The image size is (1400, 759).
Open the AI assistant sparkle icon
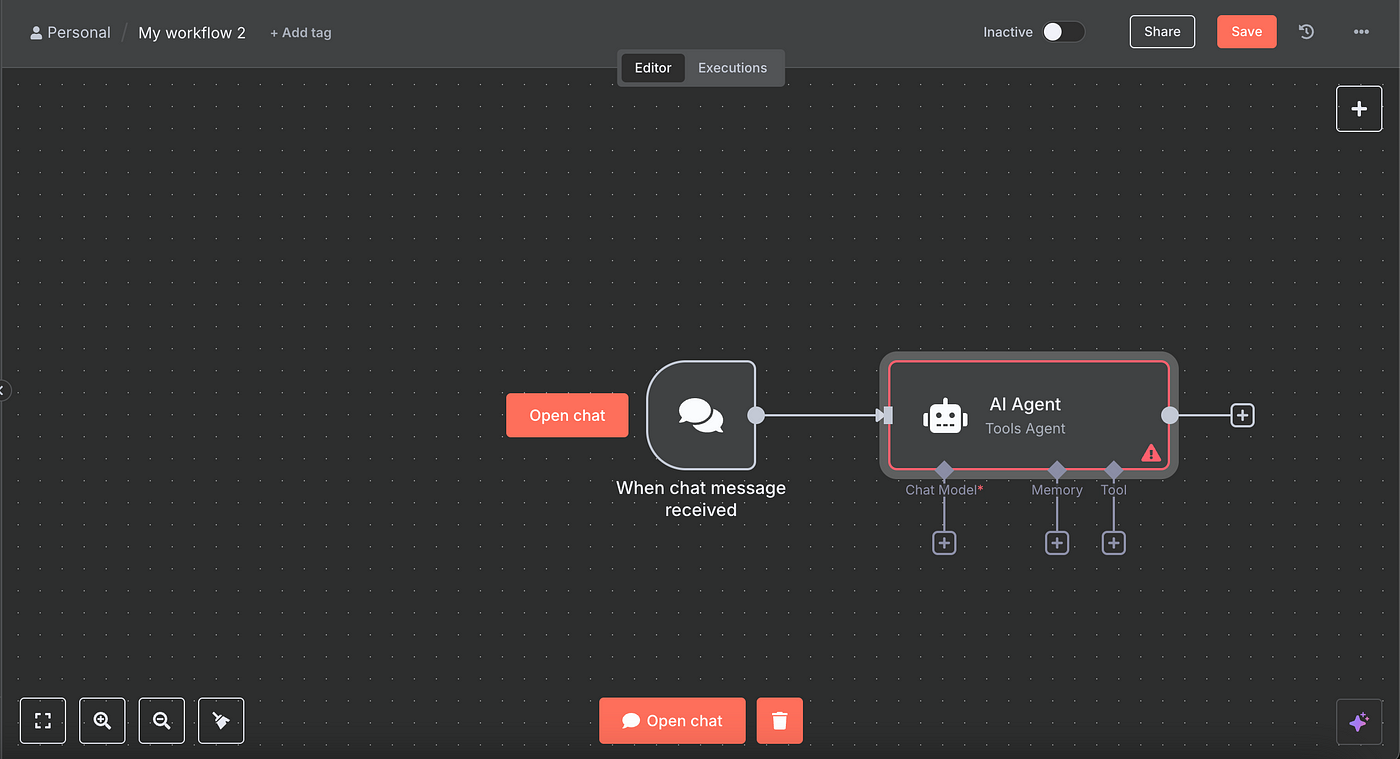point(1359,722)
